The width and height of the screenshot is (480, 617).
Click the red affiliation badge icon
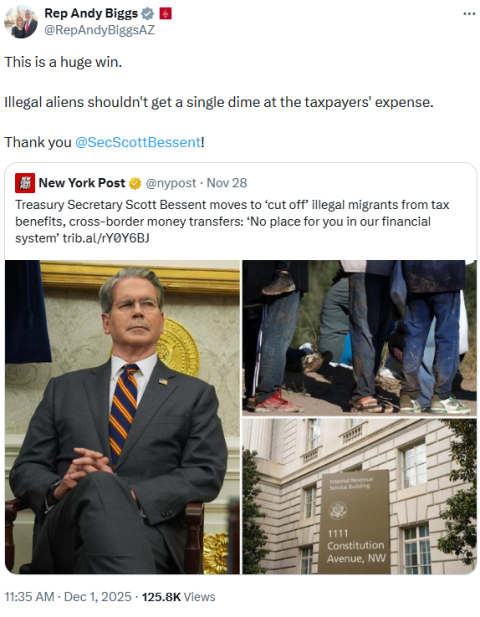pyautogui.click(x=165, y=14)
